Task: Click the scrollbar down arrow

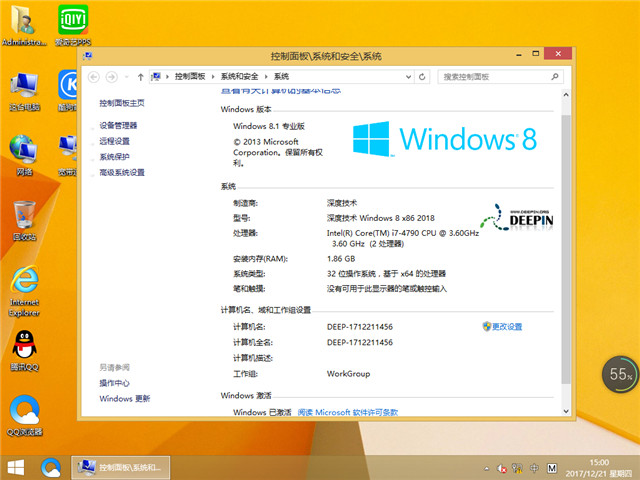Action: point(566,411)
